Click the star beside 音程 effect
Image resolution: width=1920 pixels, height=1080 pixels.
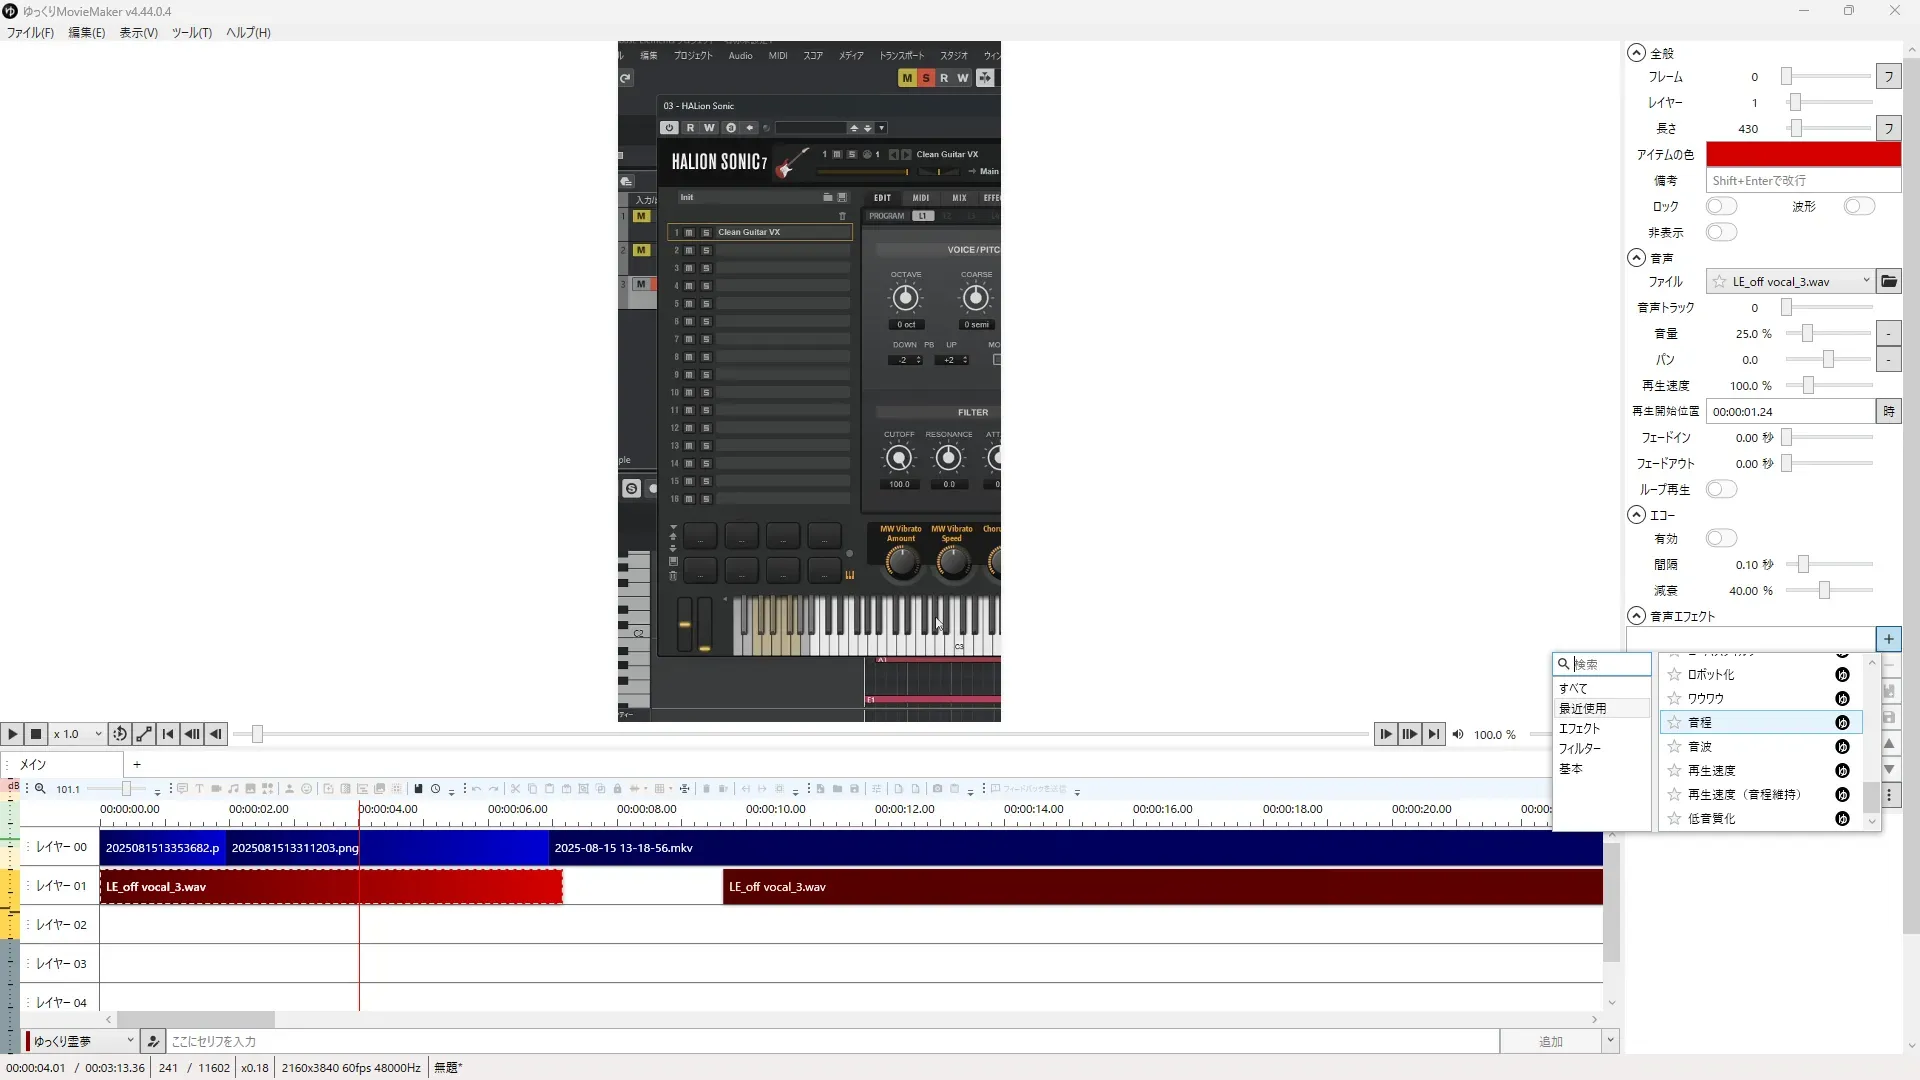[1674, 722]
